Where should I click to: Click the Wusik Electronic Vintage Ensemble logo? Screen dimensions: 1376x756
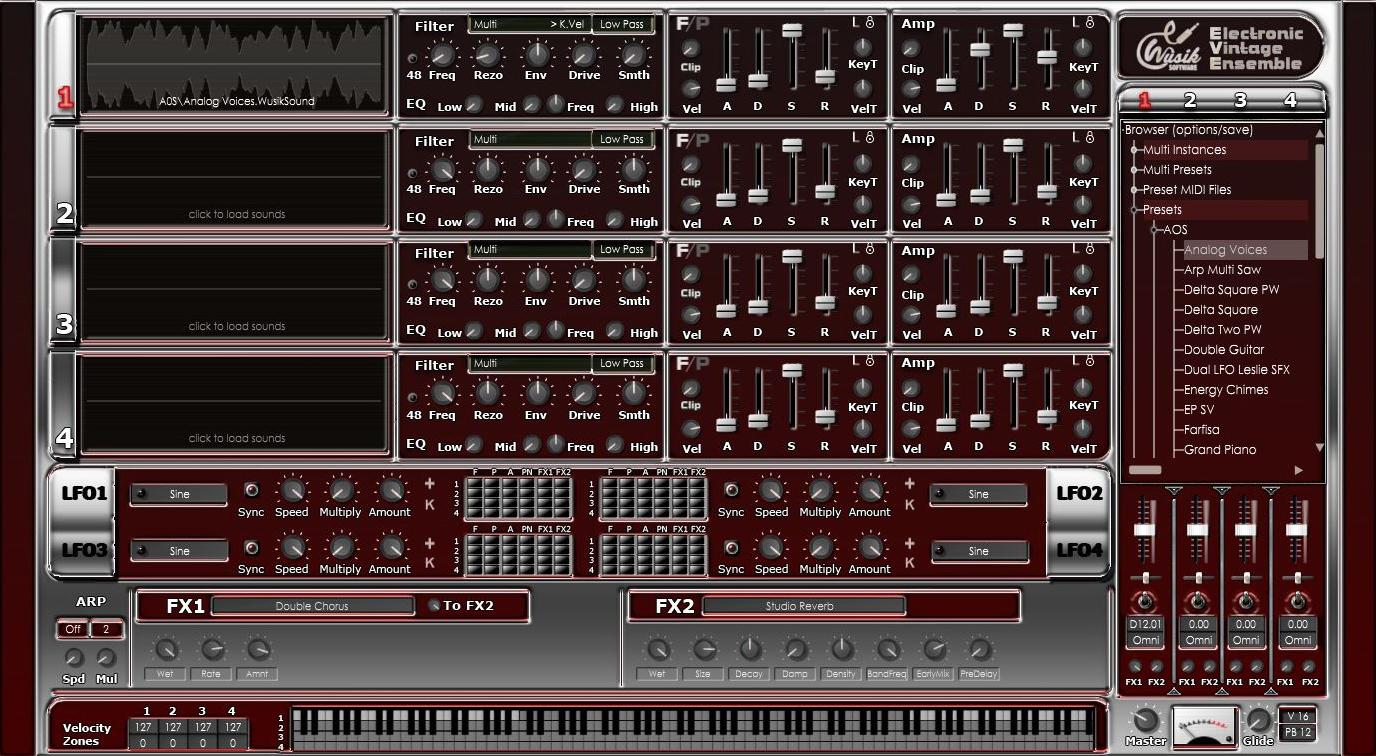(x=1220, y=47)
